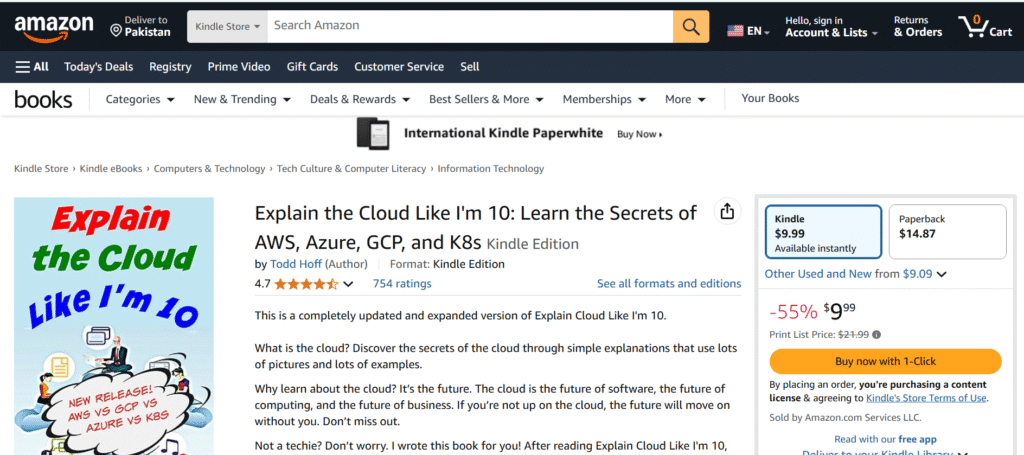Open Returns & Orders

918,27
